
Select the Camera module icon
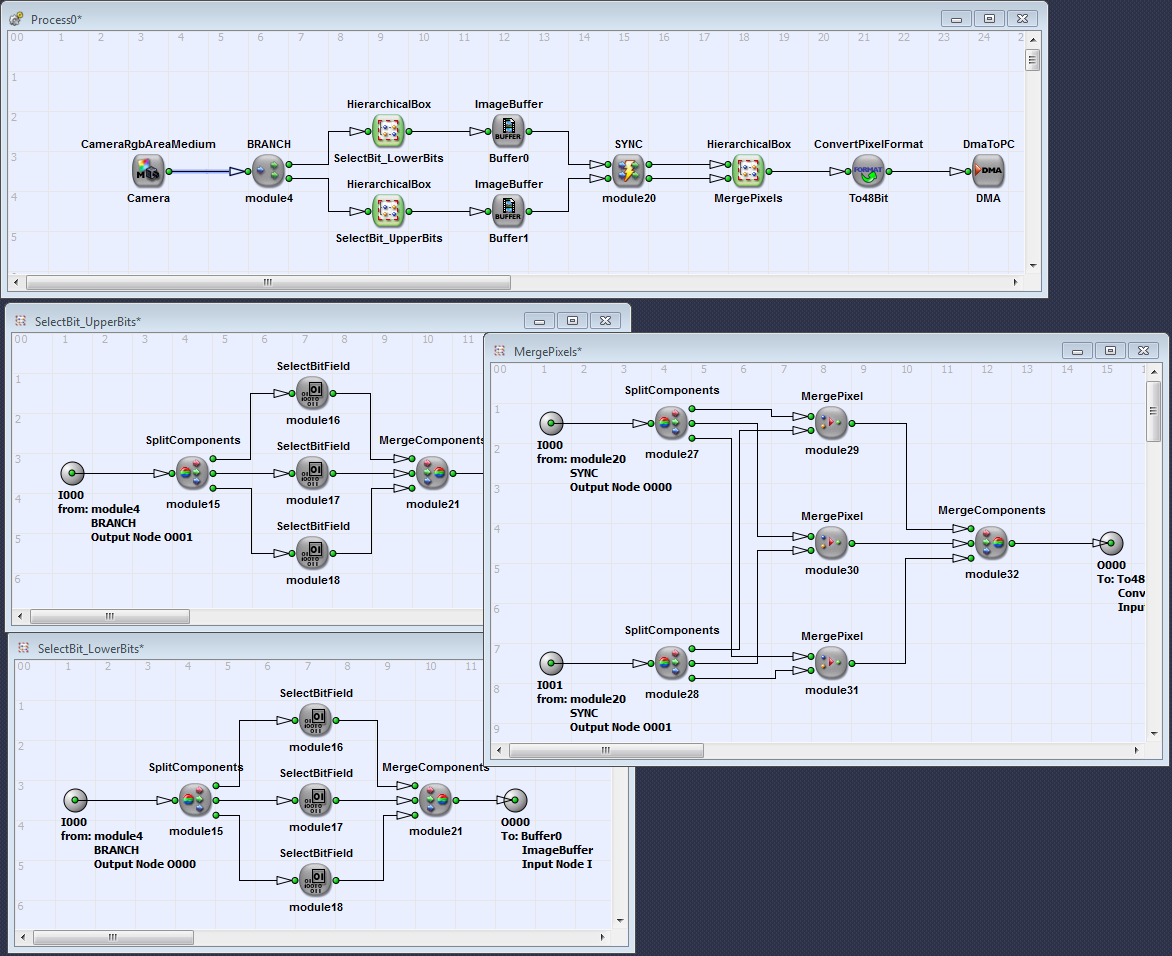tap(148, 171)
